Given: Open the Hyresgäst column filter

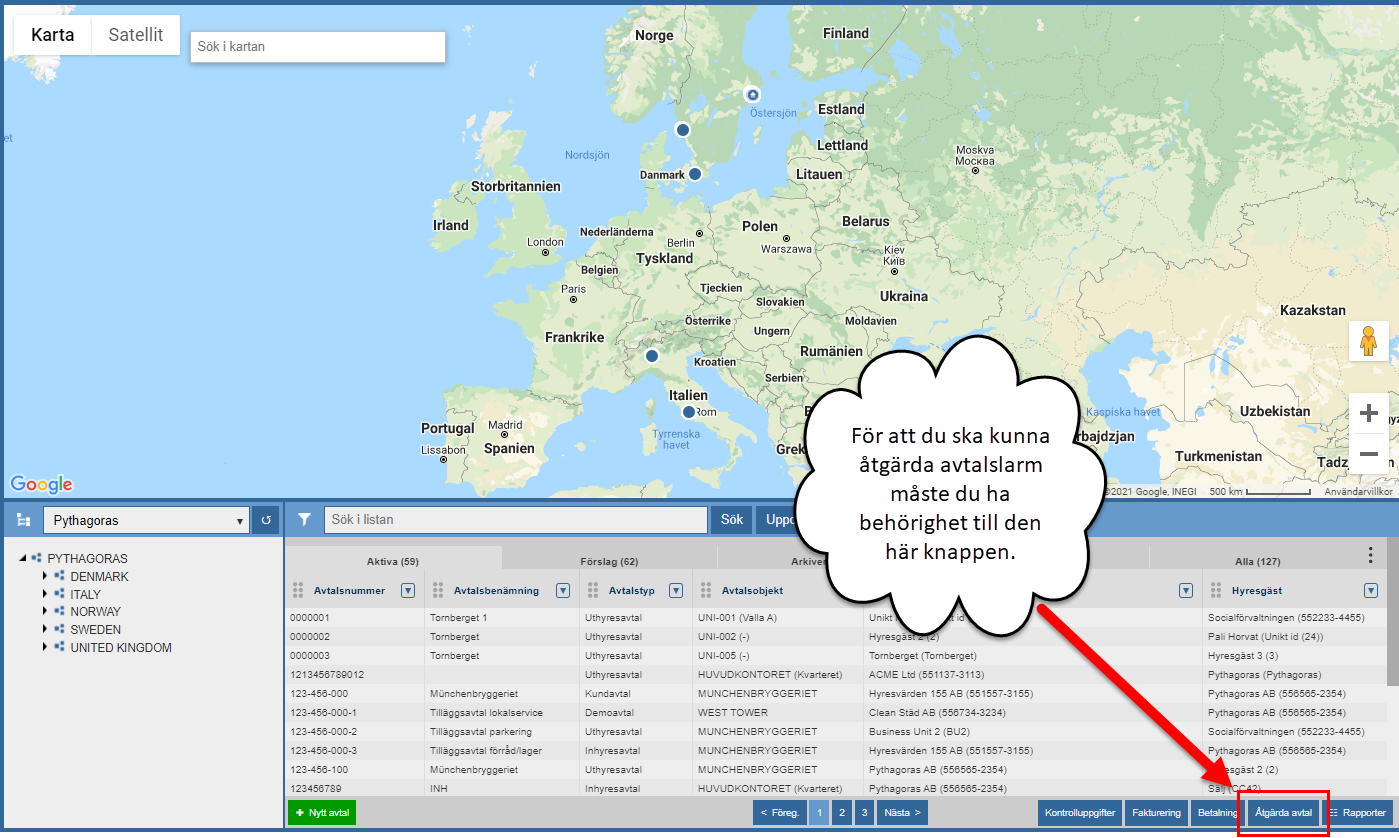Looking at the screenshot, I should click(x=1370, y=591).
